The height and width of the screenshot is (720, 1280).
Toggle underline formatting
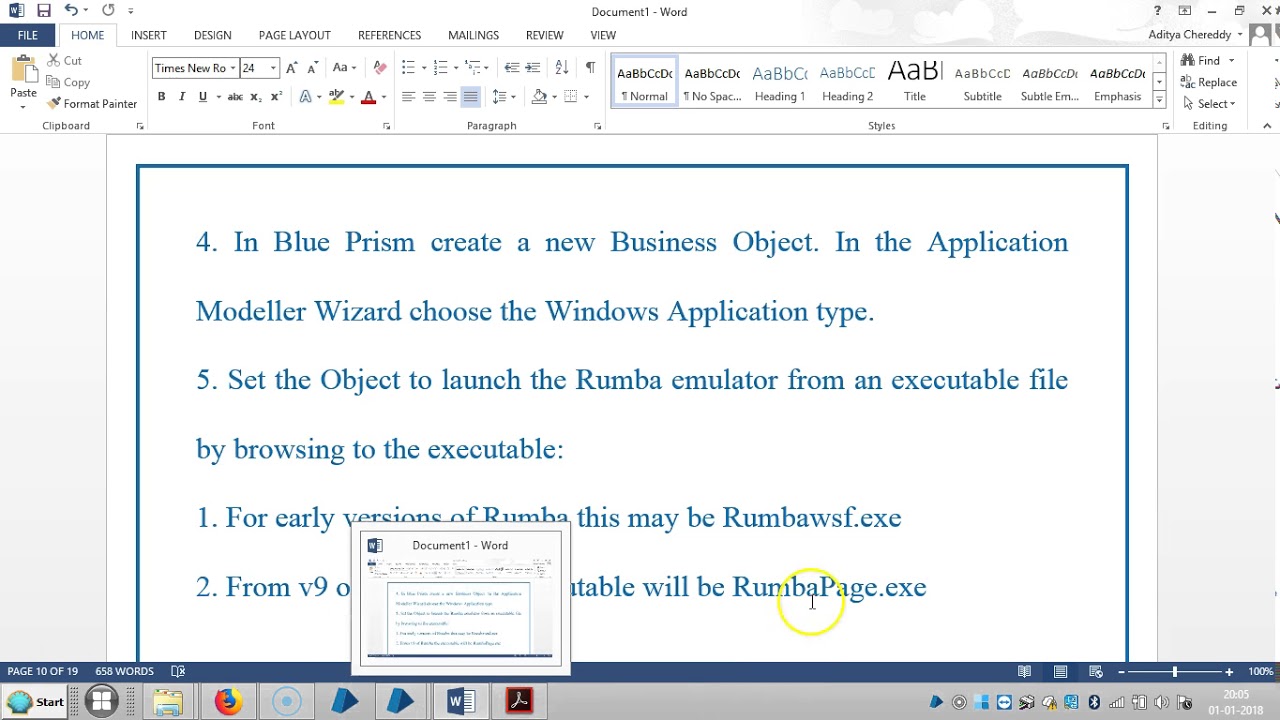point(203,97)
